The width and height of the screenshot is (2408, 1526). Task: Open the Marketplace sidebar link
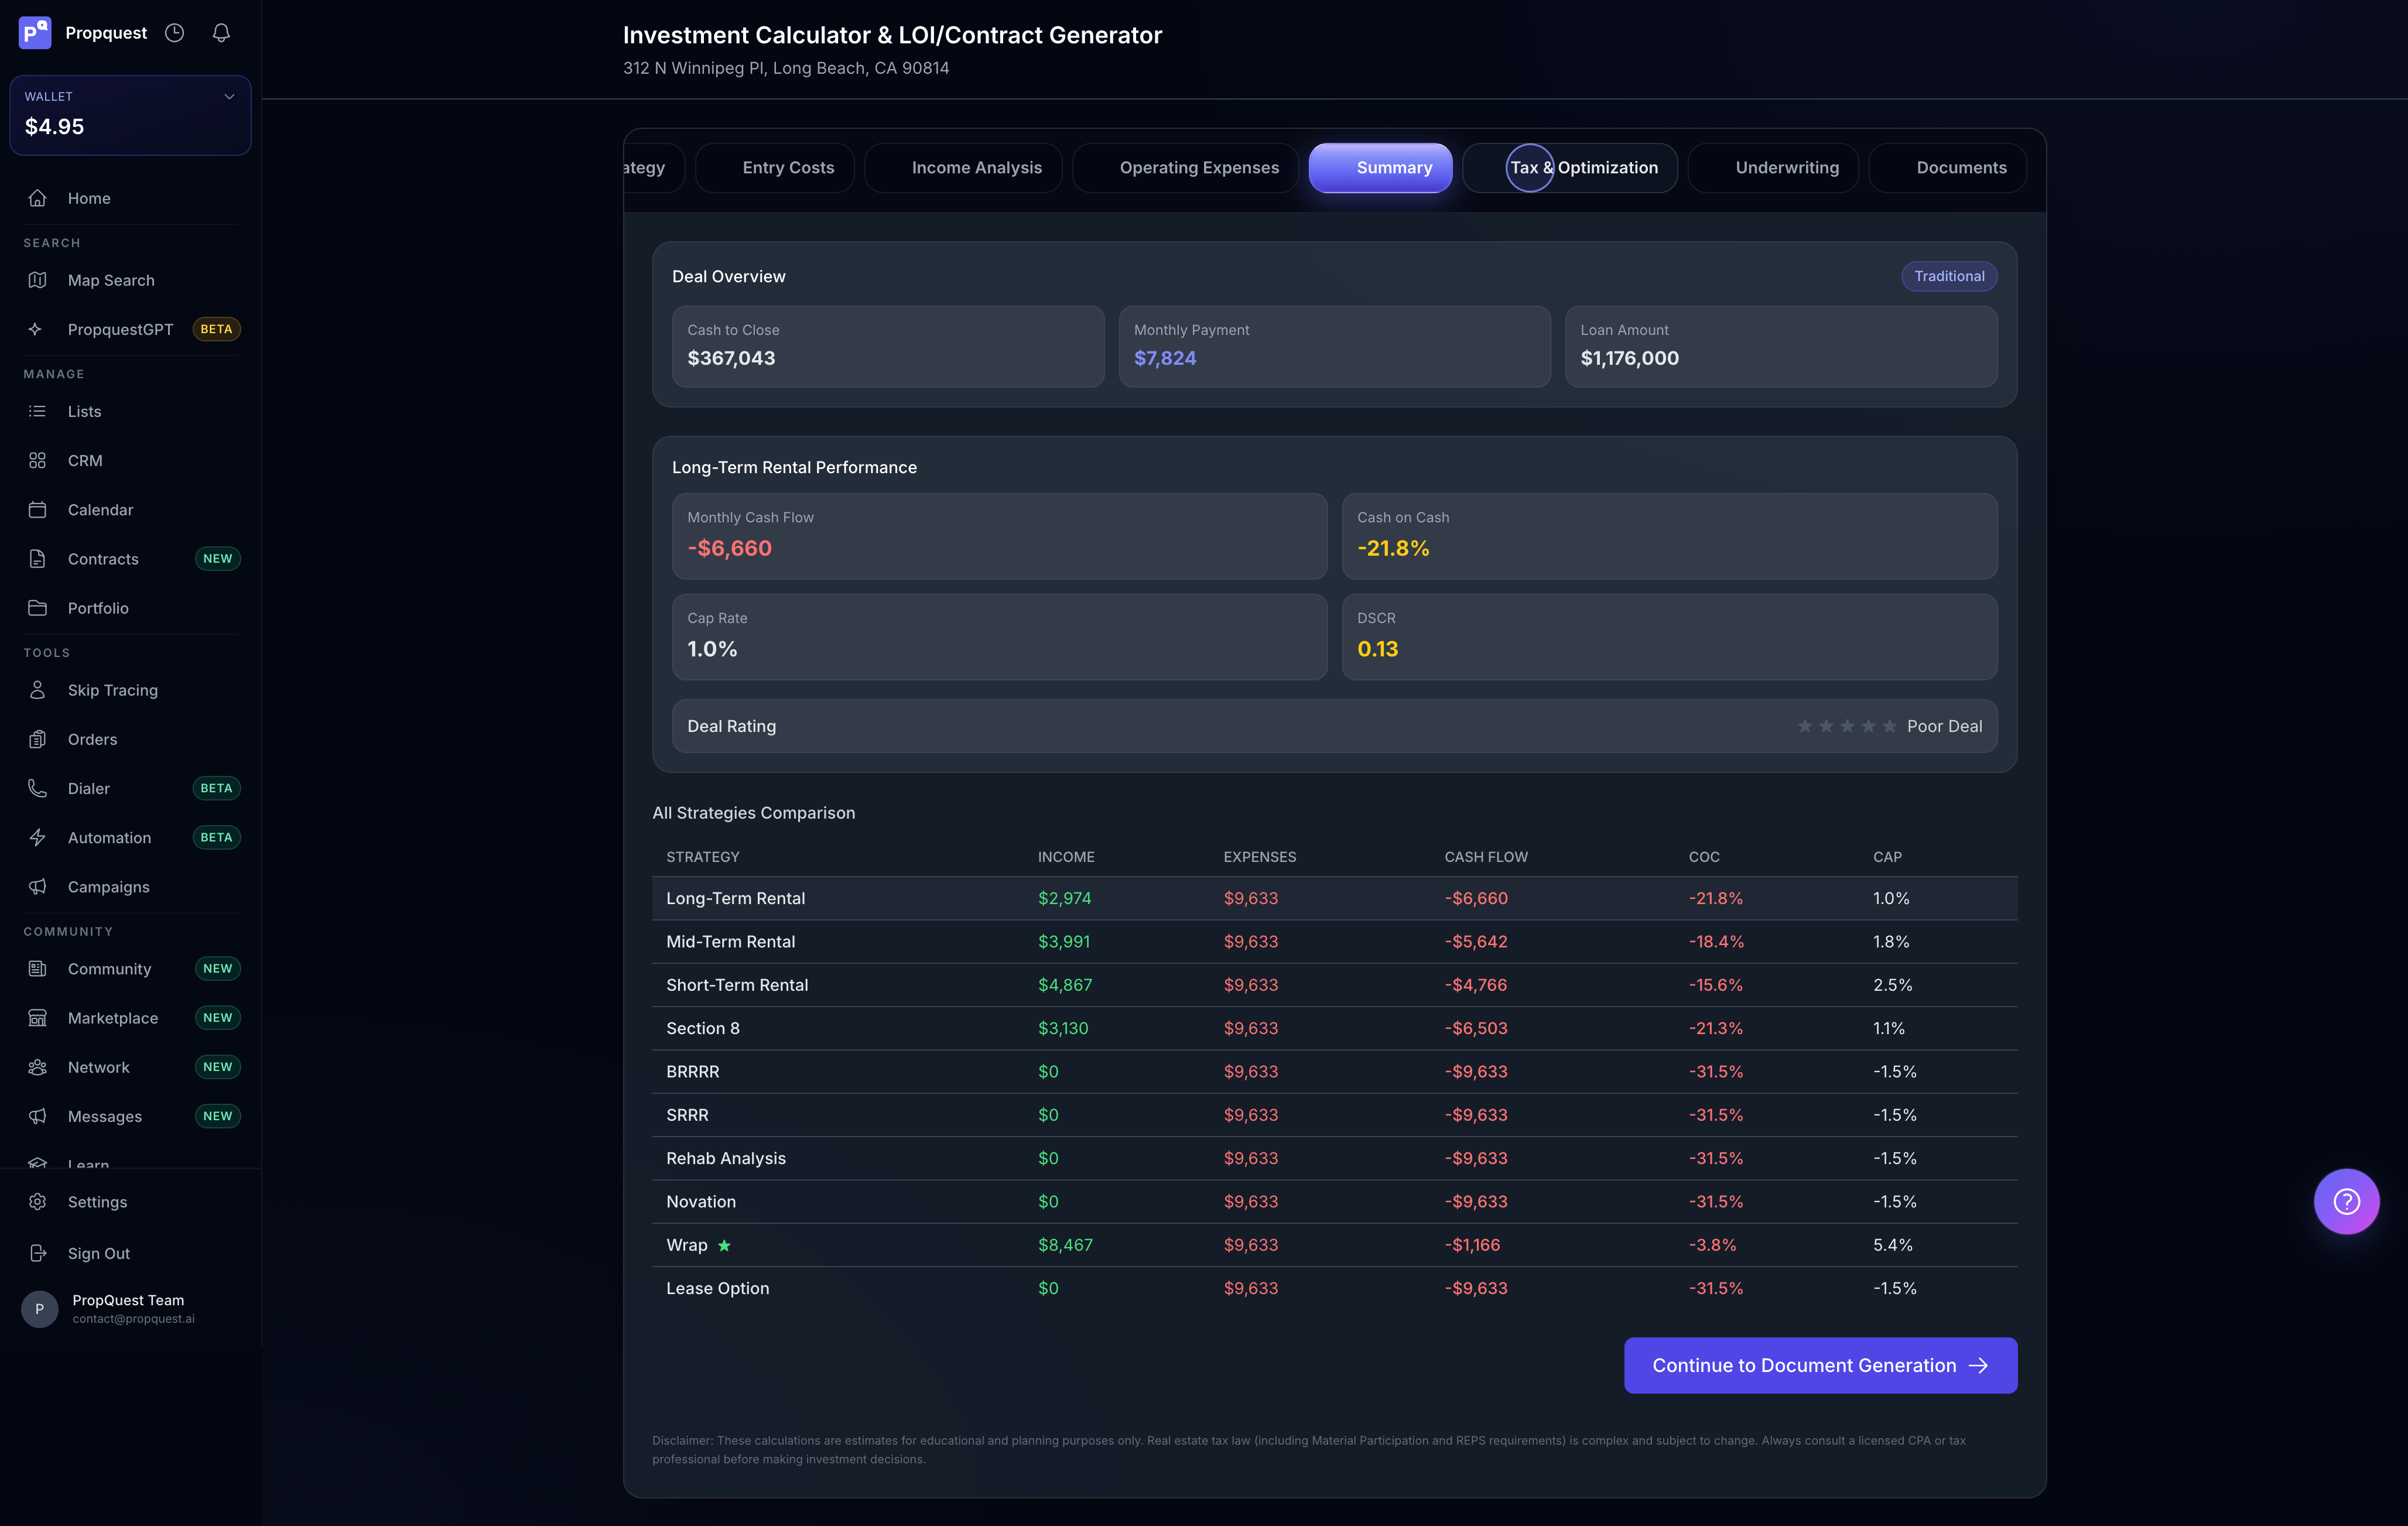click(131, 1018)
